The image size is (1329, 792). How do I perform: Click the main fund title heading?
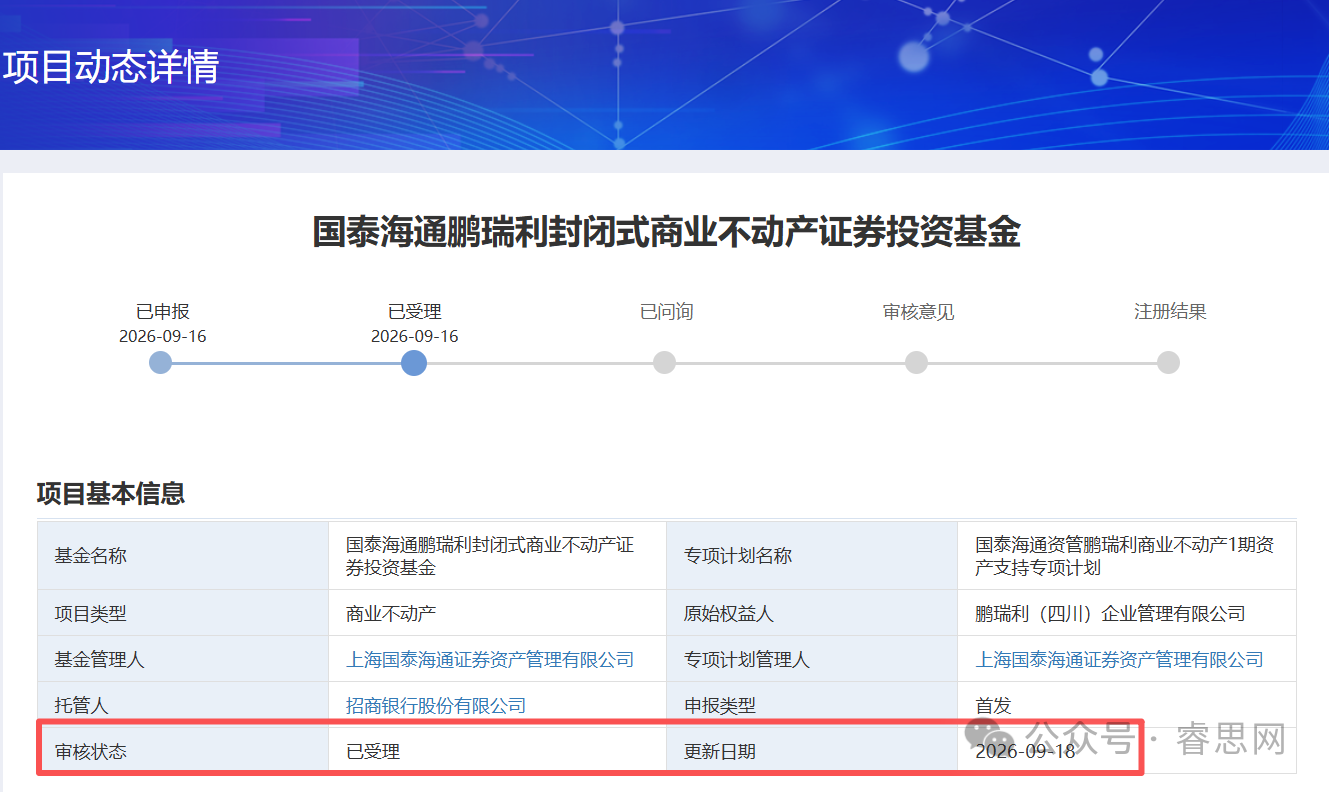666,232
